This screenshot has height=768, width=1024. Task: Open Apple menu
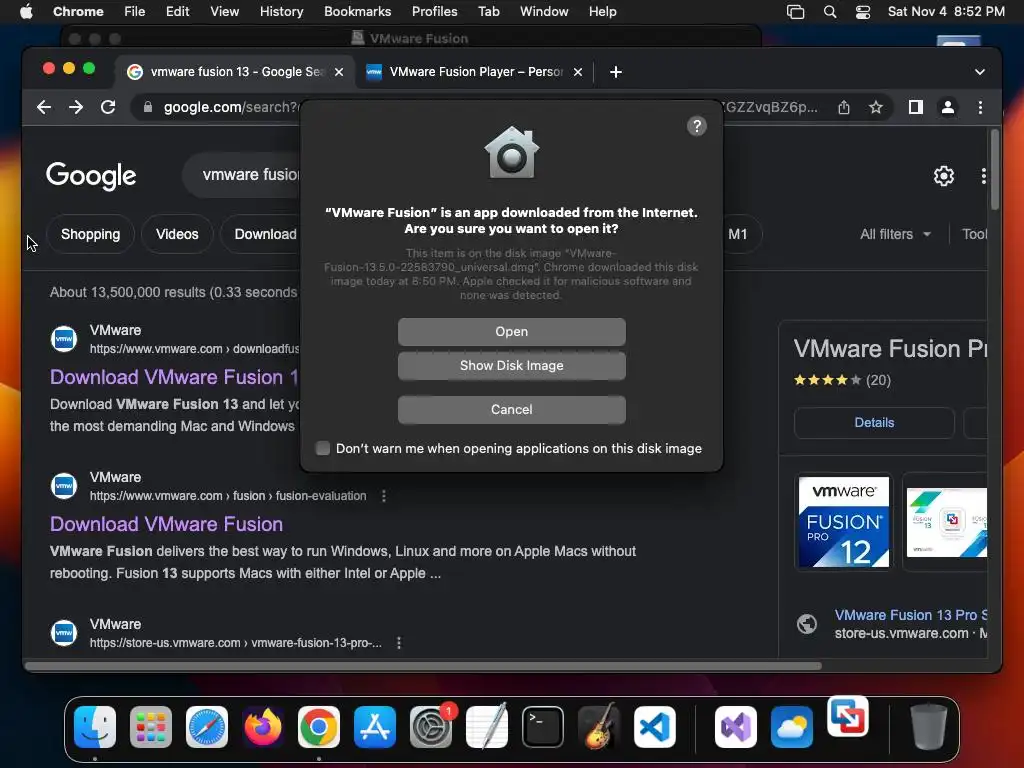(x=26, y=12)
